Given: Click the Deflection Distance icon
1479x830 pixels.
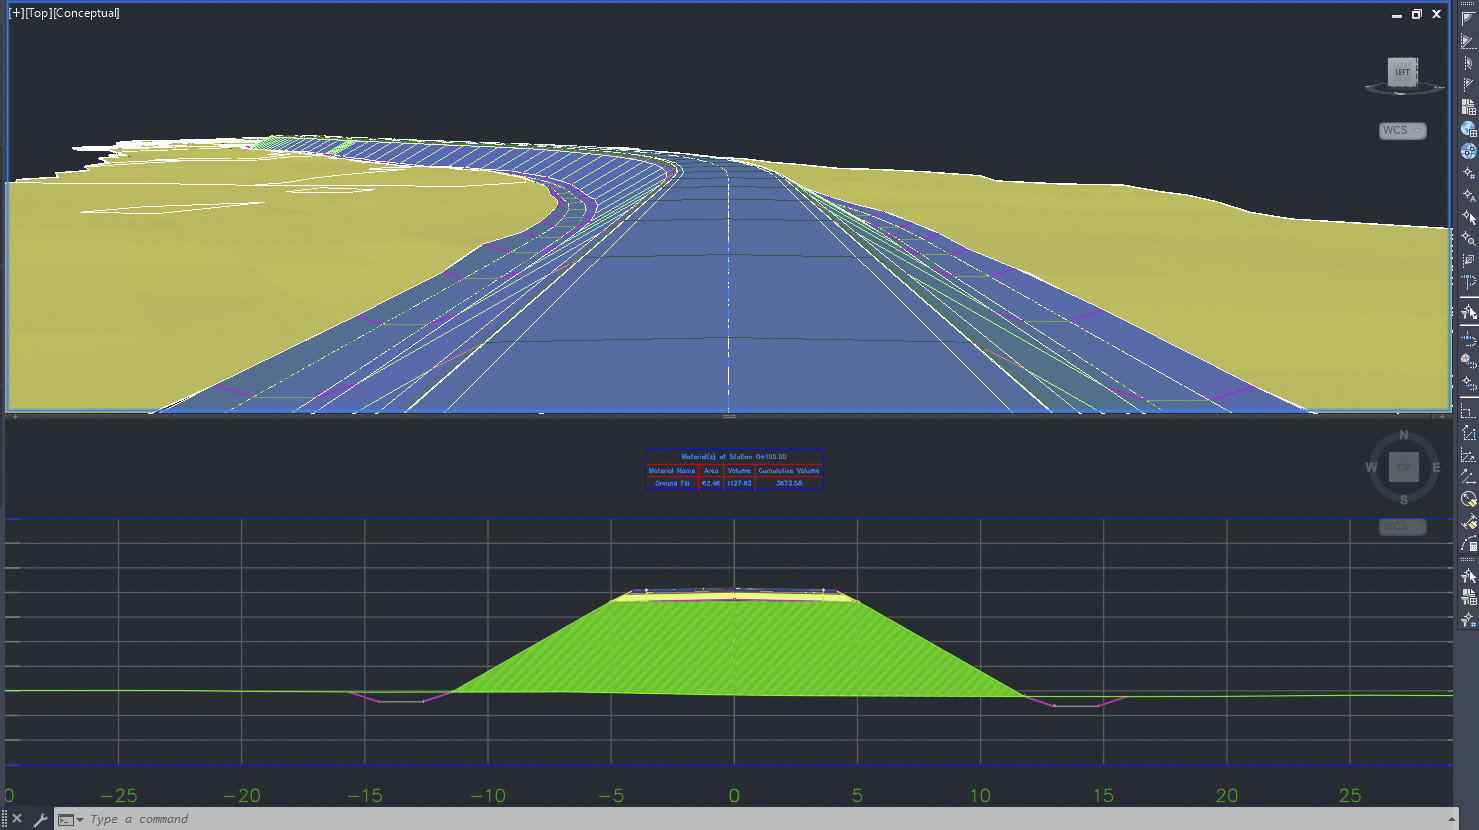Looking at the screenshot, I should point(1468,85).
